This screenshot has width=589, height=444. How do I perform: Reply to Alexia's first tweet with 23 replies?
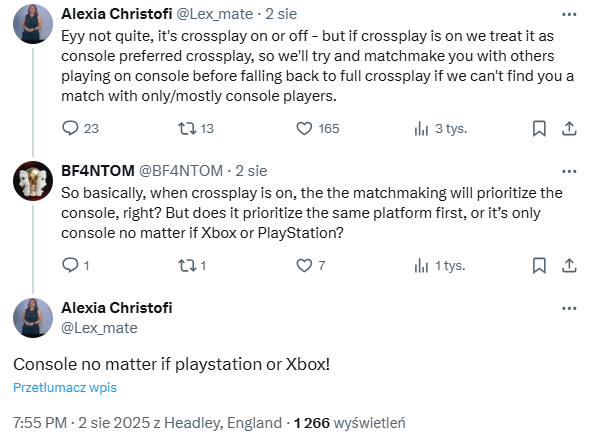pyautogui.click(x=80, y=128)
